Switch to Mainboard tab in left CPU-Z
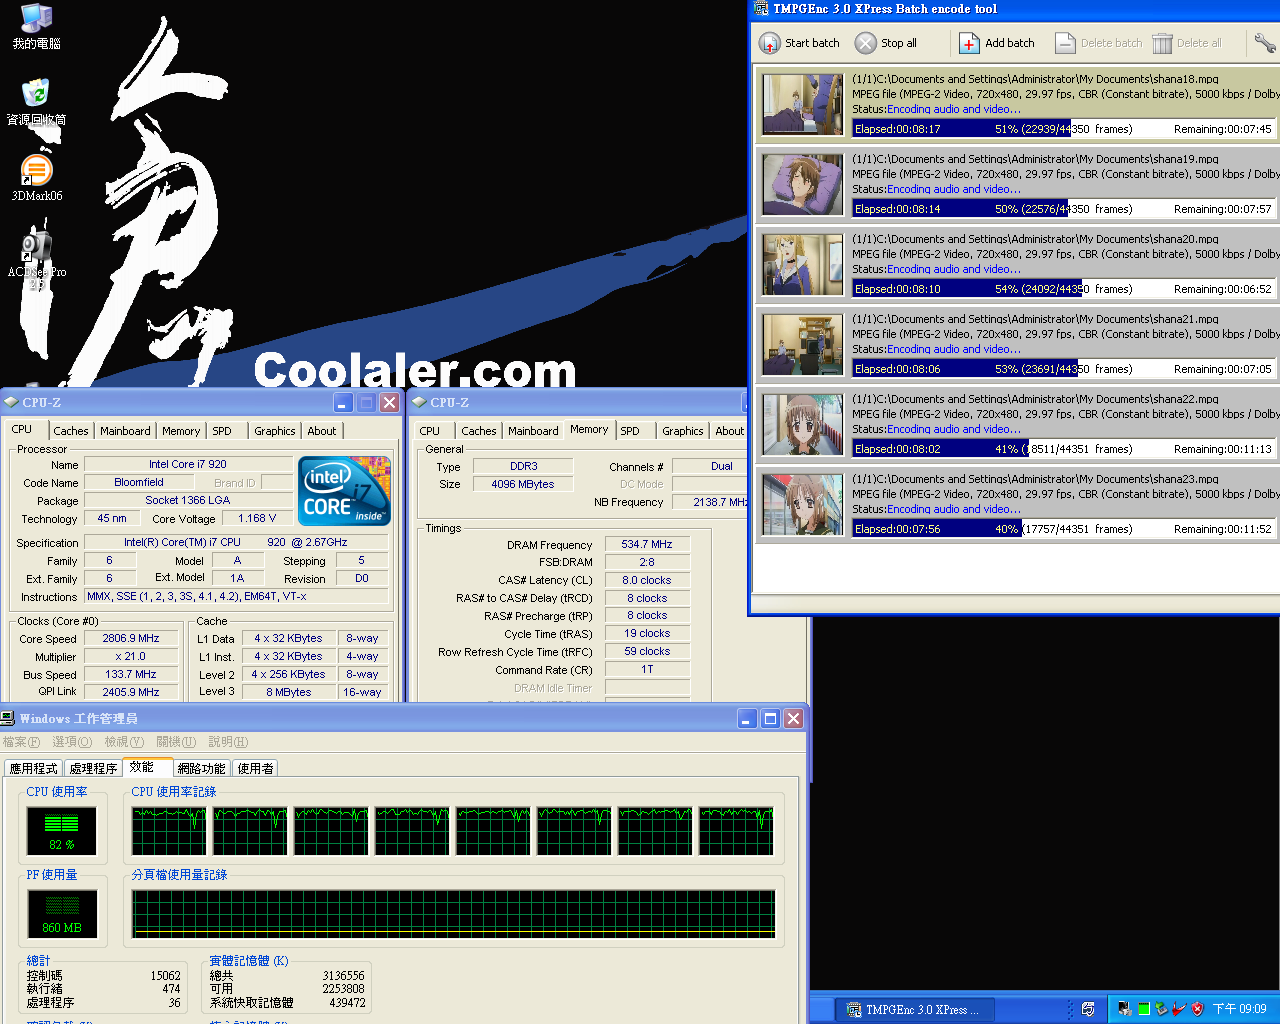 125,431
